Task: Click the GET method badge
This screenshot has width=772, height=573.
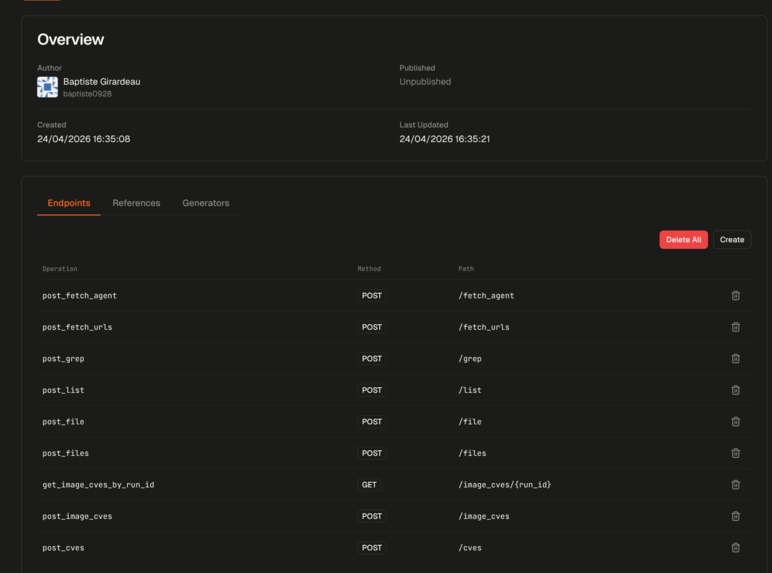Action: [369, 485]
